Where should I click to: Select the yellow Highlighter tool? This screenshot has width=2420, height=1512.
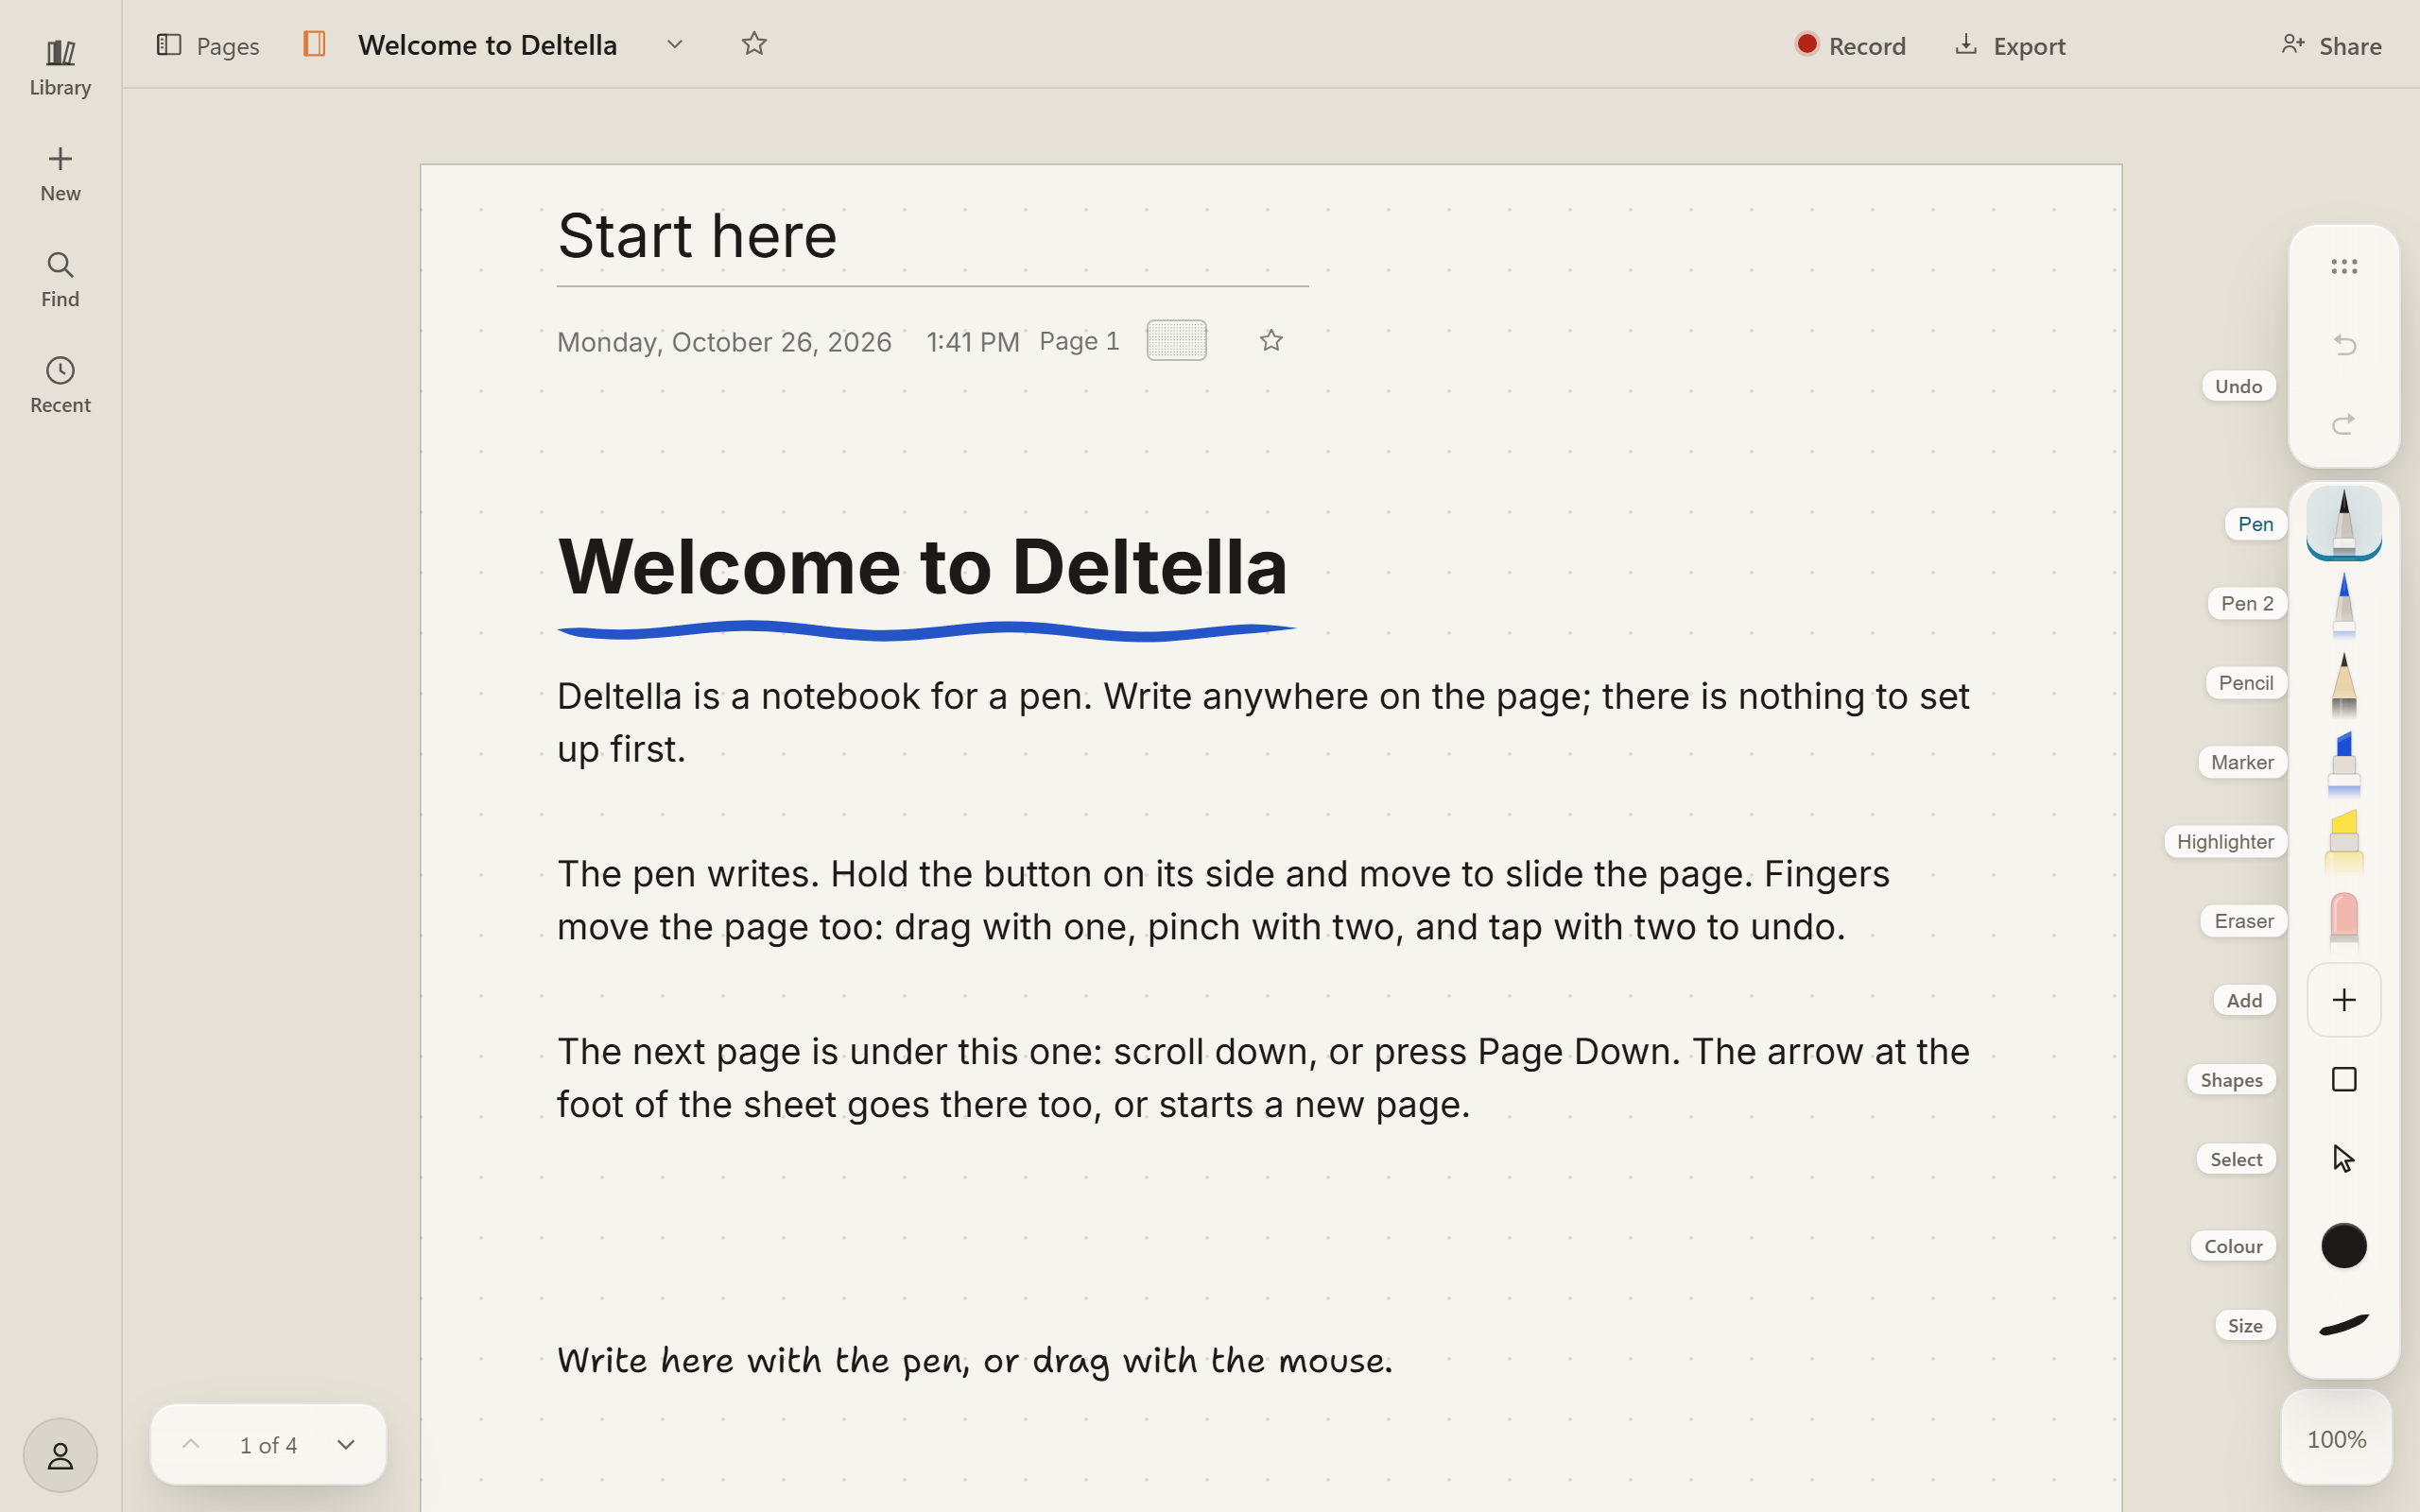tap(2344, 842)
